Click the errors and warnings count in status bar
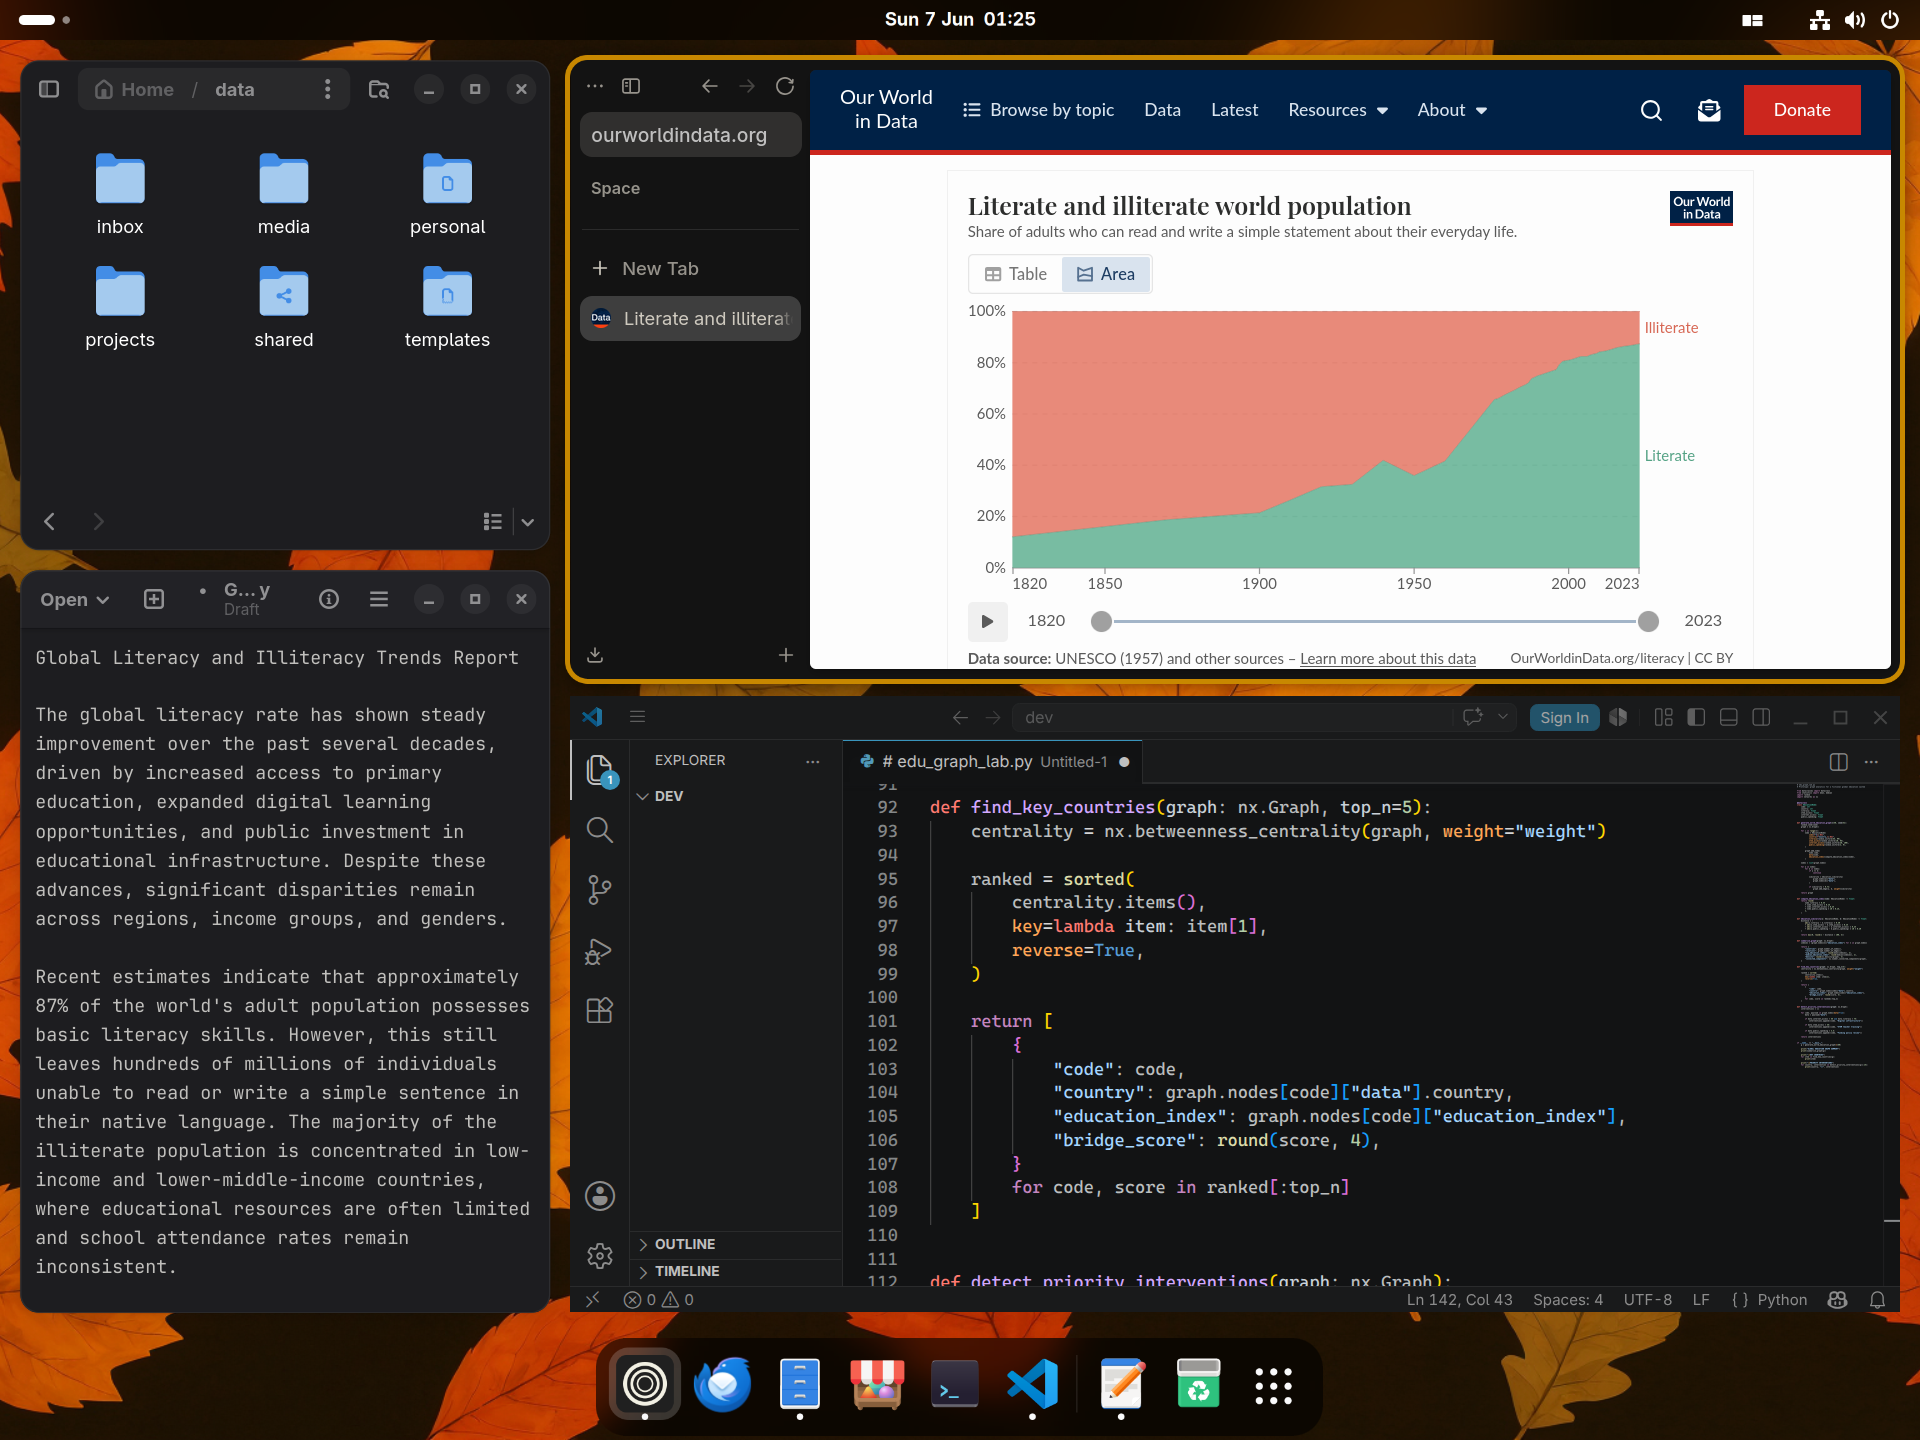 pos(659,1300)
